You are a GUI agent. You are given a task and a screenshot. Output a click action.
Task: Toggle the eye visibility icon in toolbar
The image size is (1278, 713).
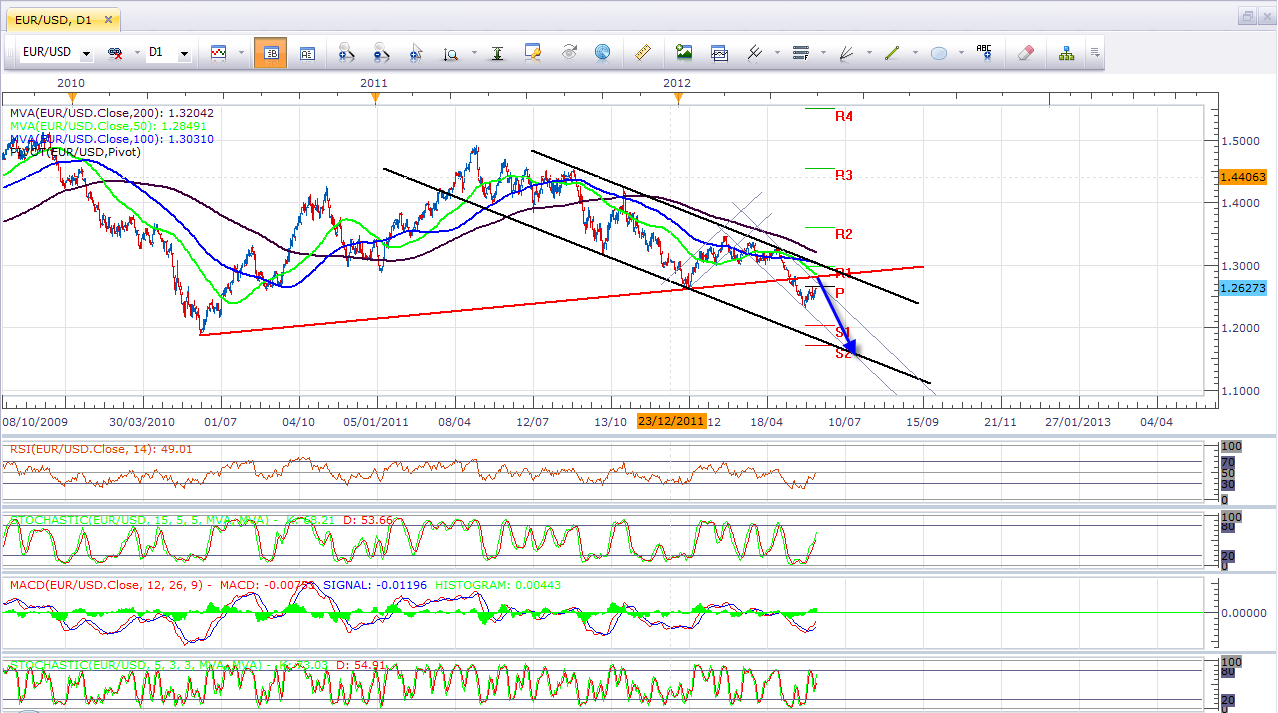tap(569, 53)
